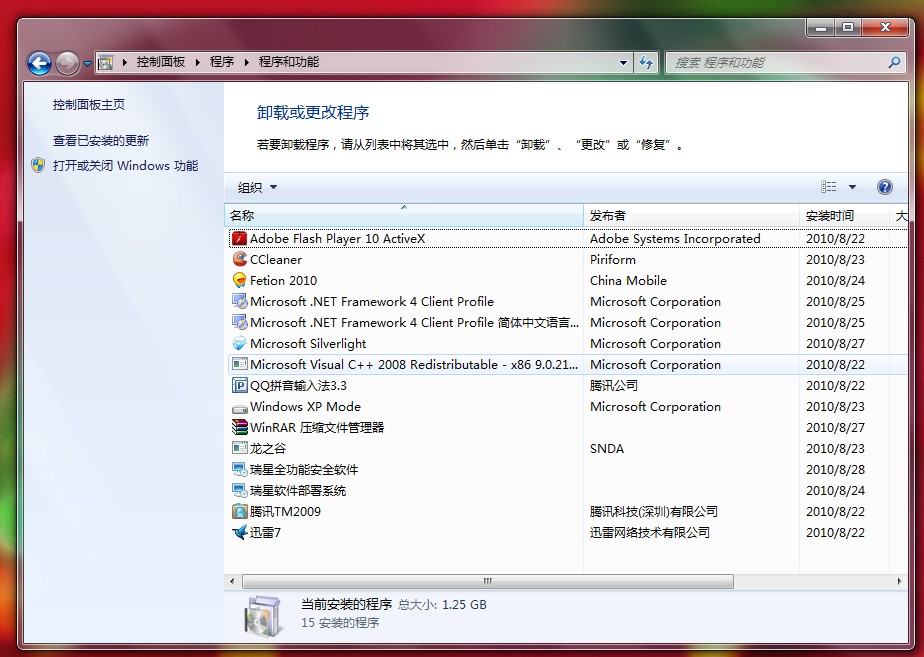The height and width of the screenshot is (657, 924).
Task: Click the control panel icon in address bar
Action: (x=106, y=62)
